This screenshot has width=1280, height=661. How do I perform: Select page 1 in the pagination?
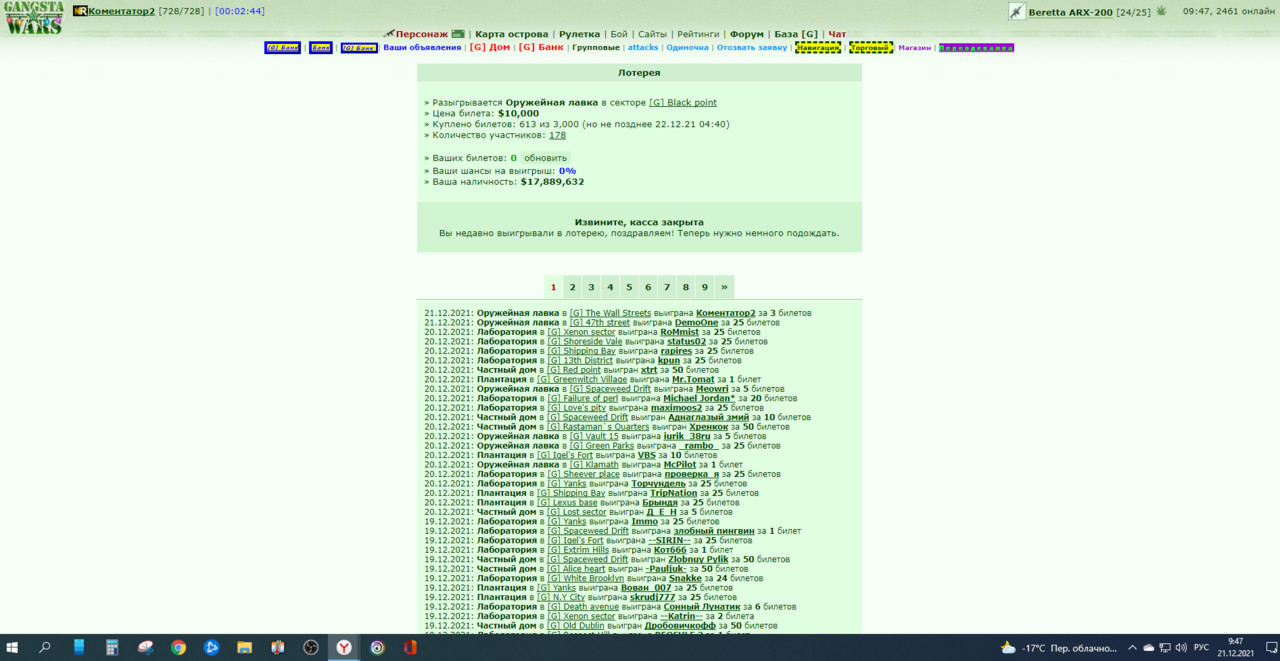(x=554, y=287)
